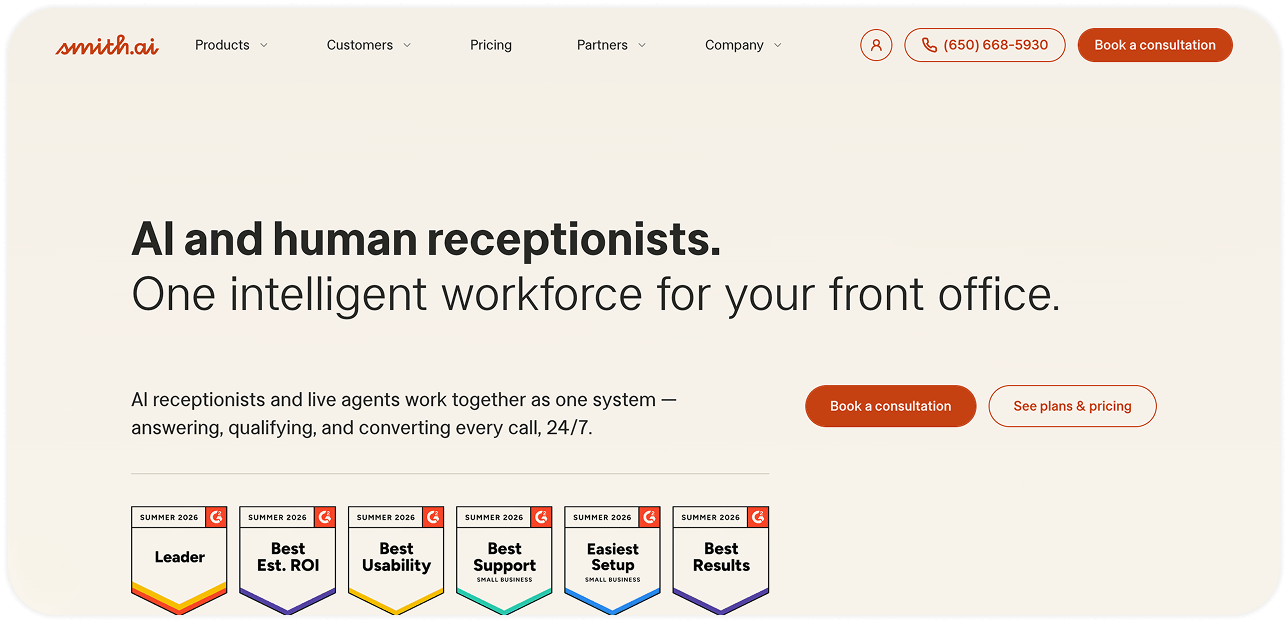Click See plans & pricing button
The height and width of the screenshot is (623, 1288).
1072,406
